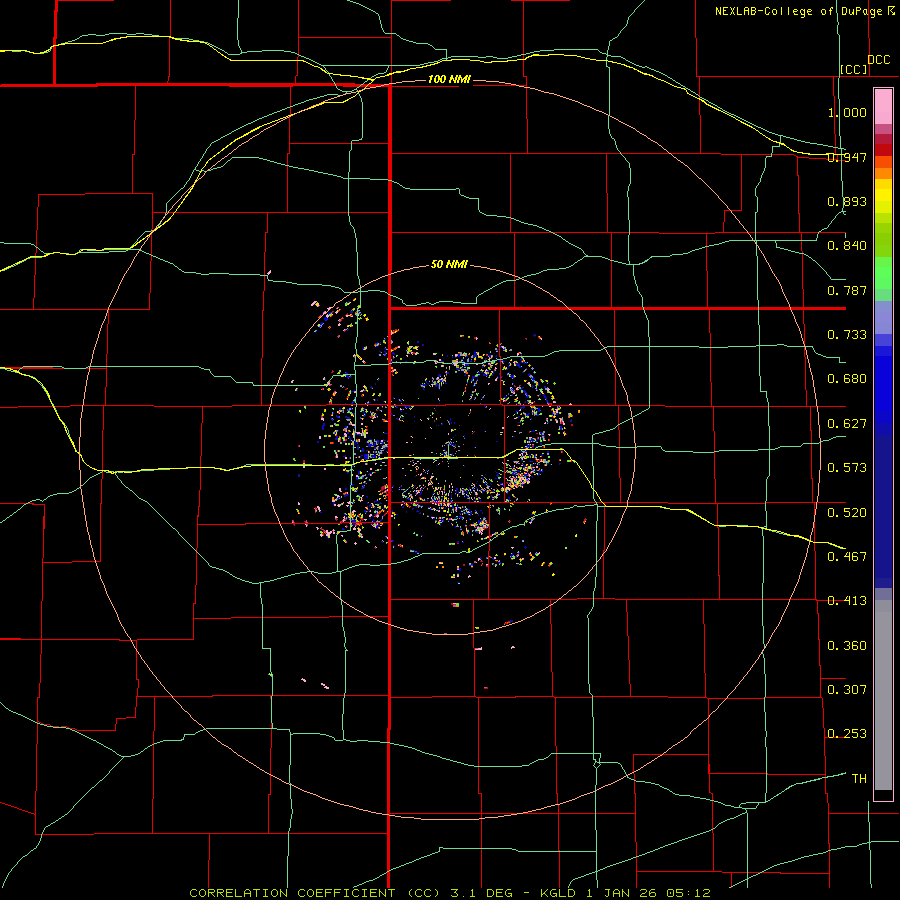Click the 0.253 color scale value
The width and height of the screenshot is (900, 900).
847,734
